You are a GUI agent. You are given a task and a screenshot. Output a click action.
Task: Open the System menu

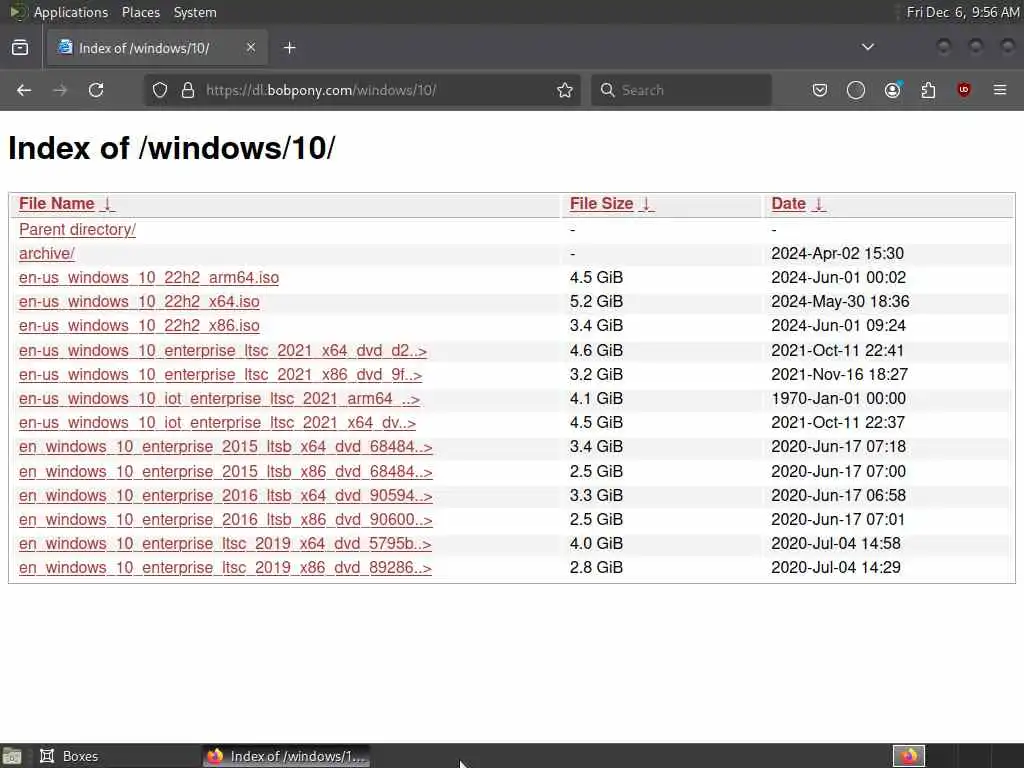pyautogui.click(x=195, y=12)
